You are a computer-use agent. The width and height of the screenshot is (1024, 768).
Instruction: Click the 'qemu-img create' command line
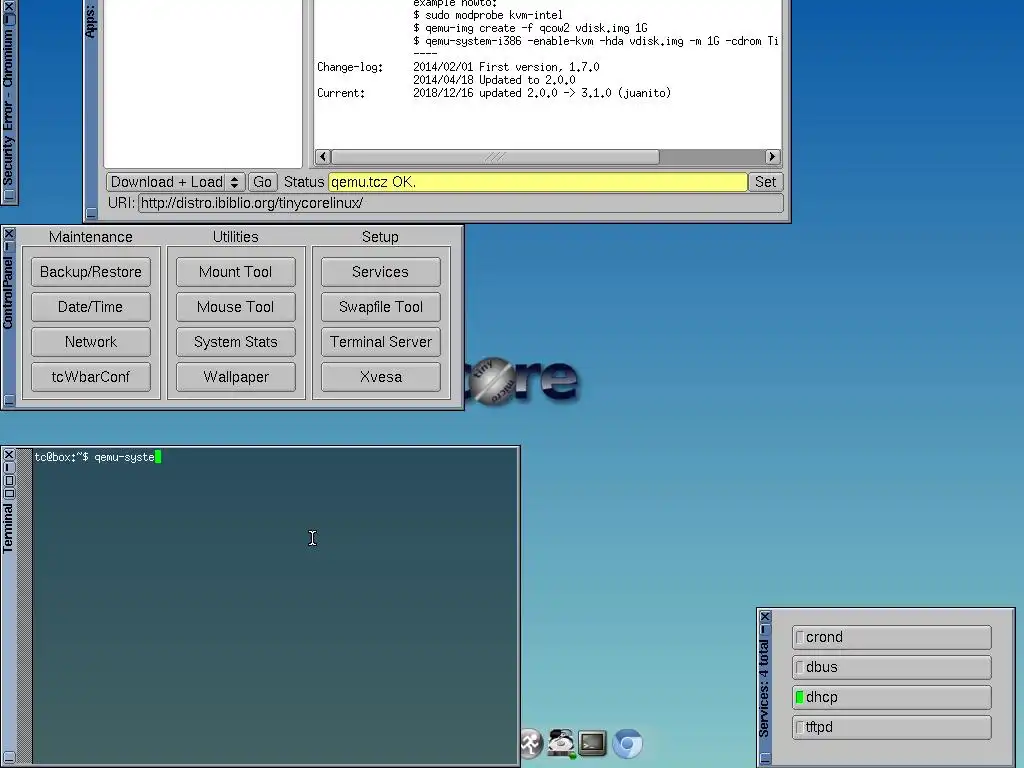point(530,28)
